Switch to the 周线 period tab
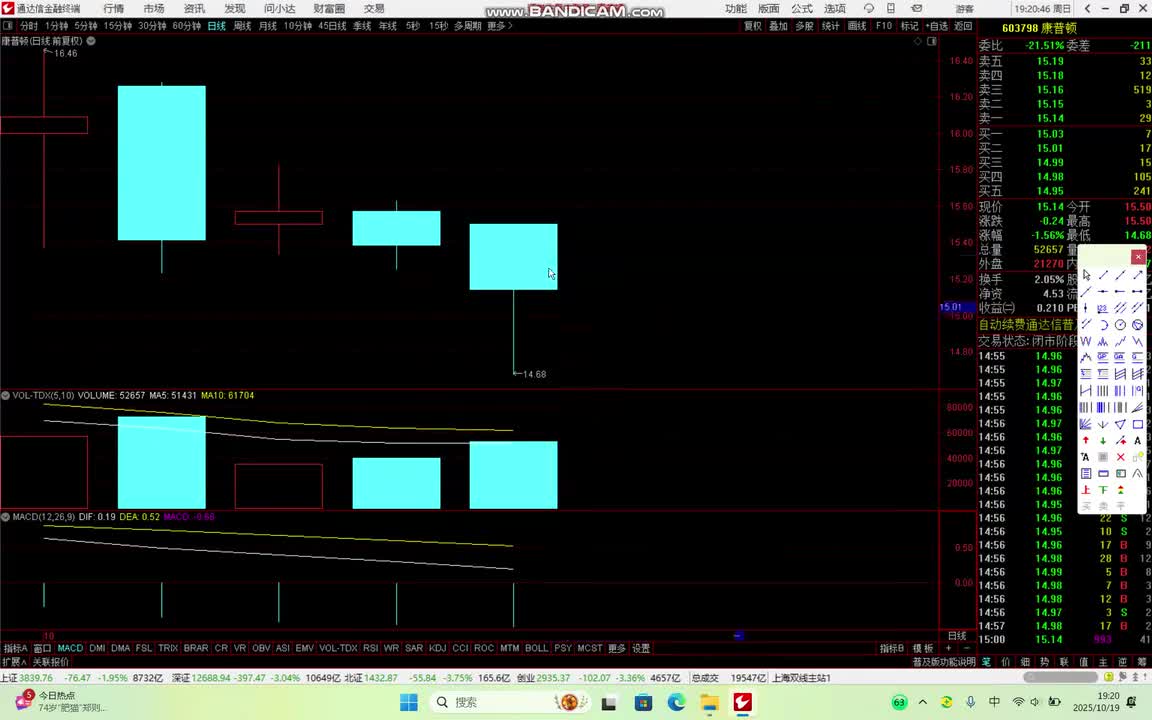The width and height of the screenshot is (1152, 720). click(x=242, y=26)
